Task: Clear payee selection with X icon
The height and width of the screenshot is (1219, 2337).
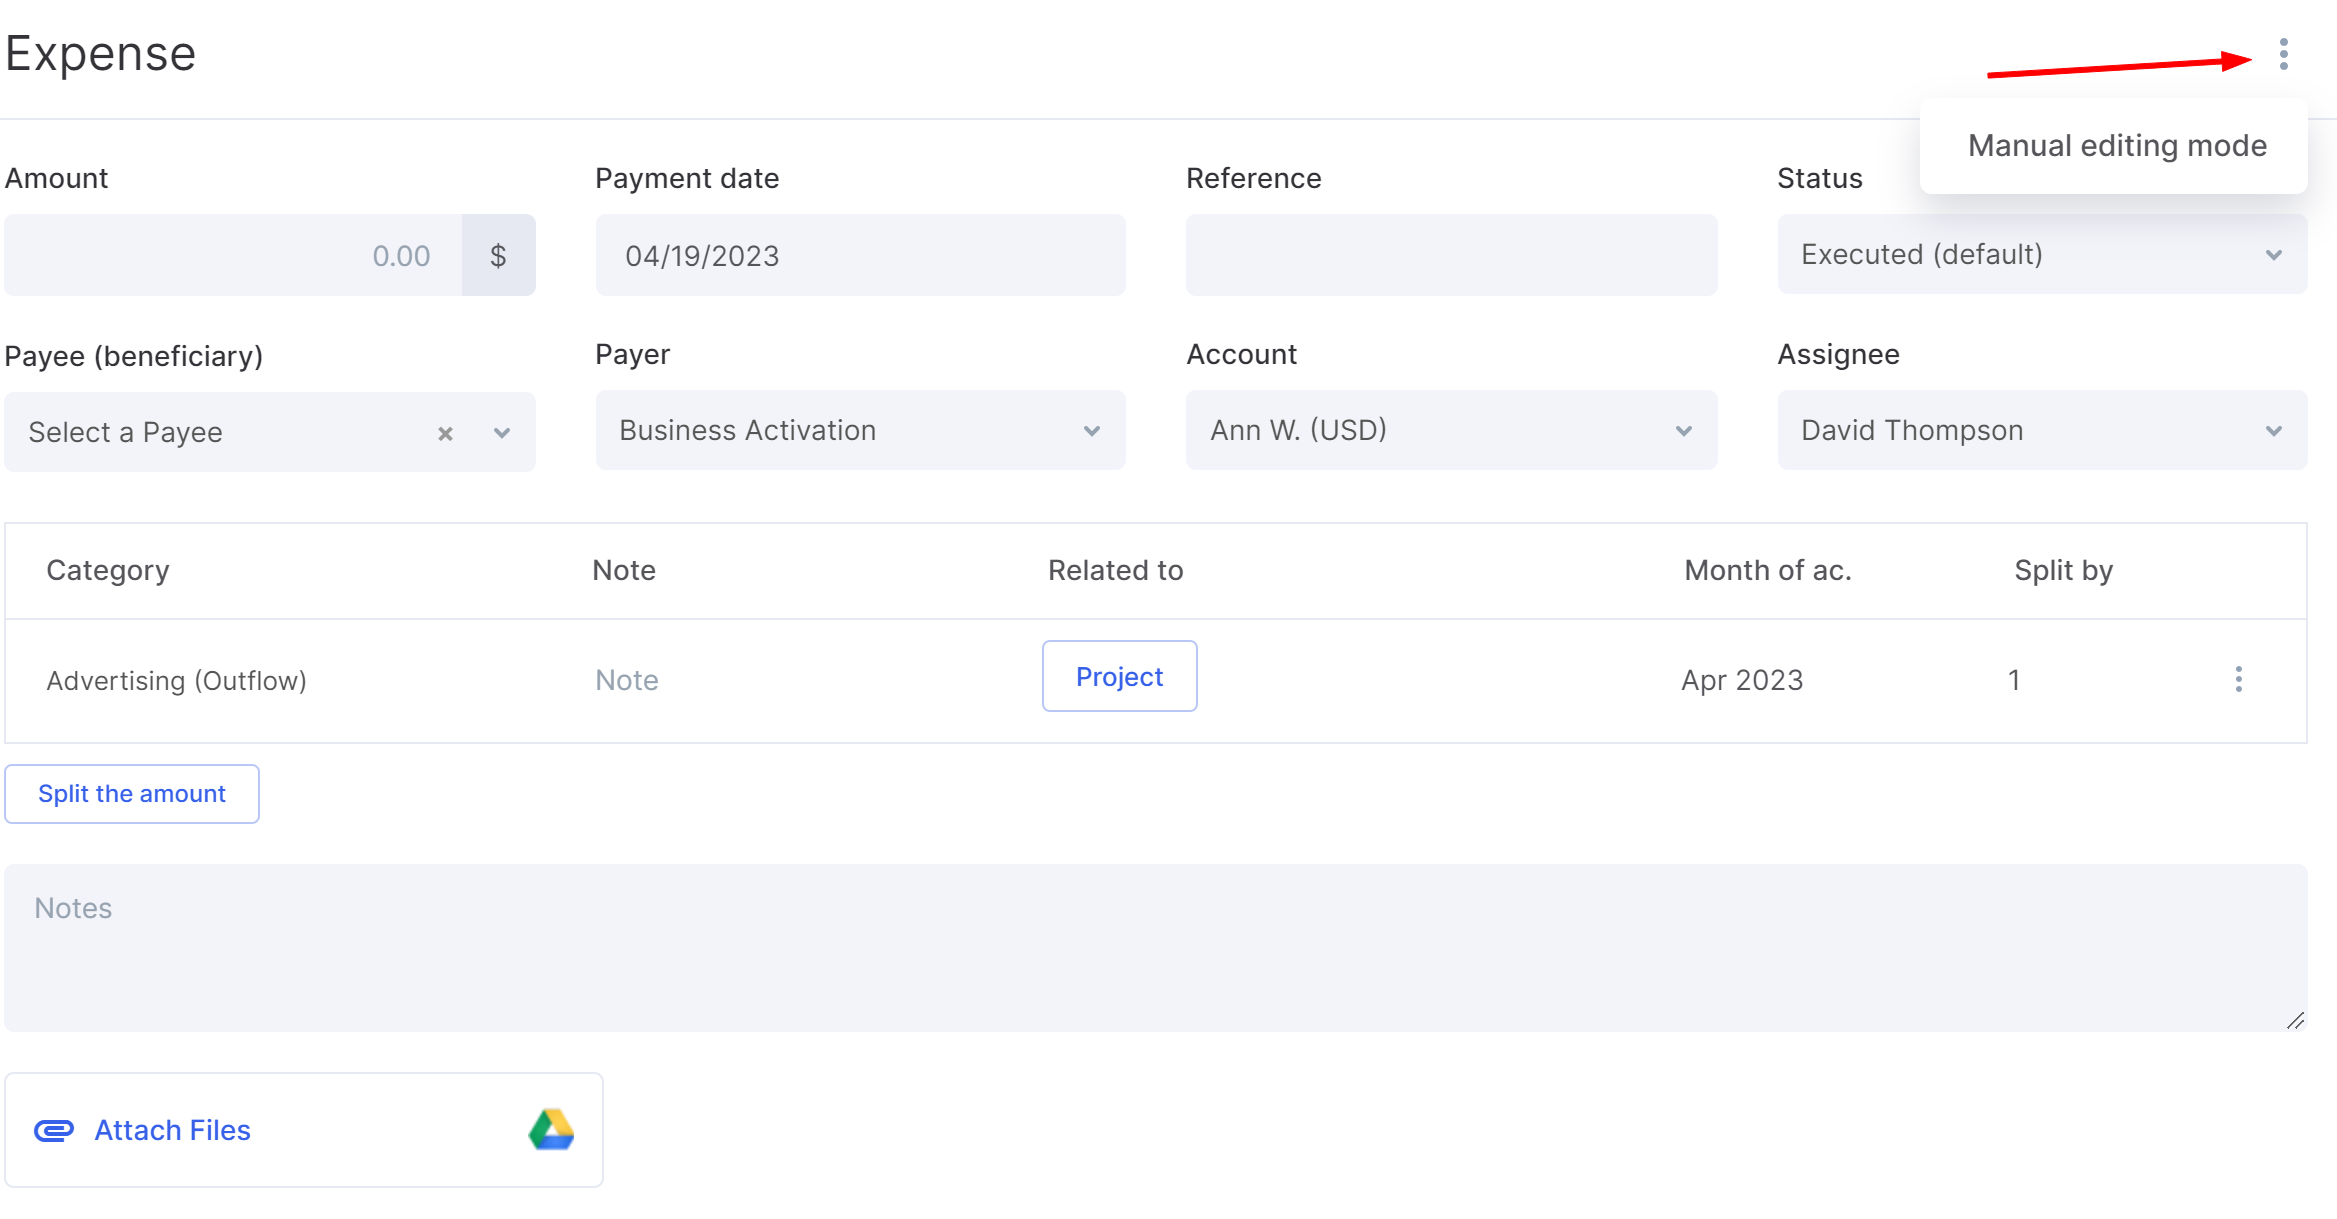Action: point(445,433)
